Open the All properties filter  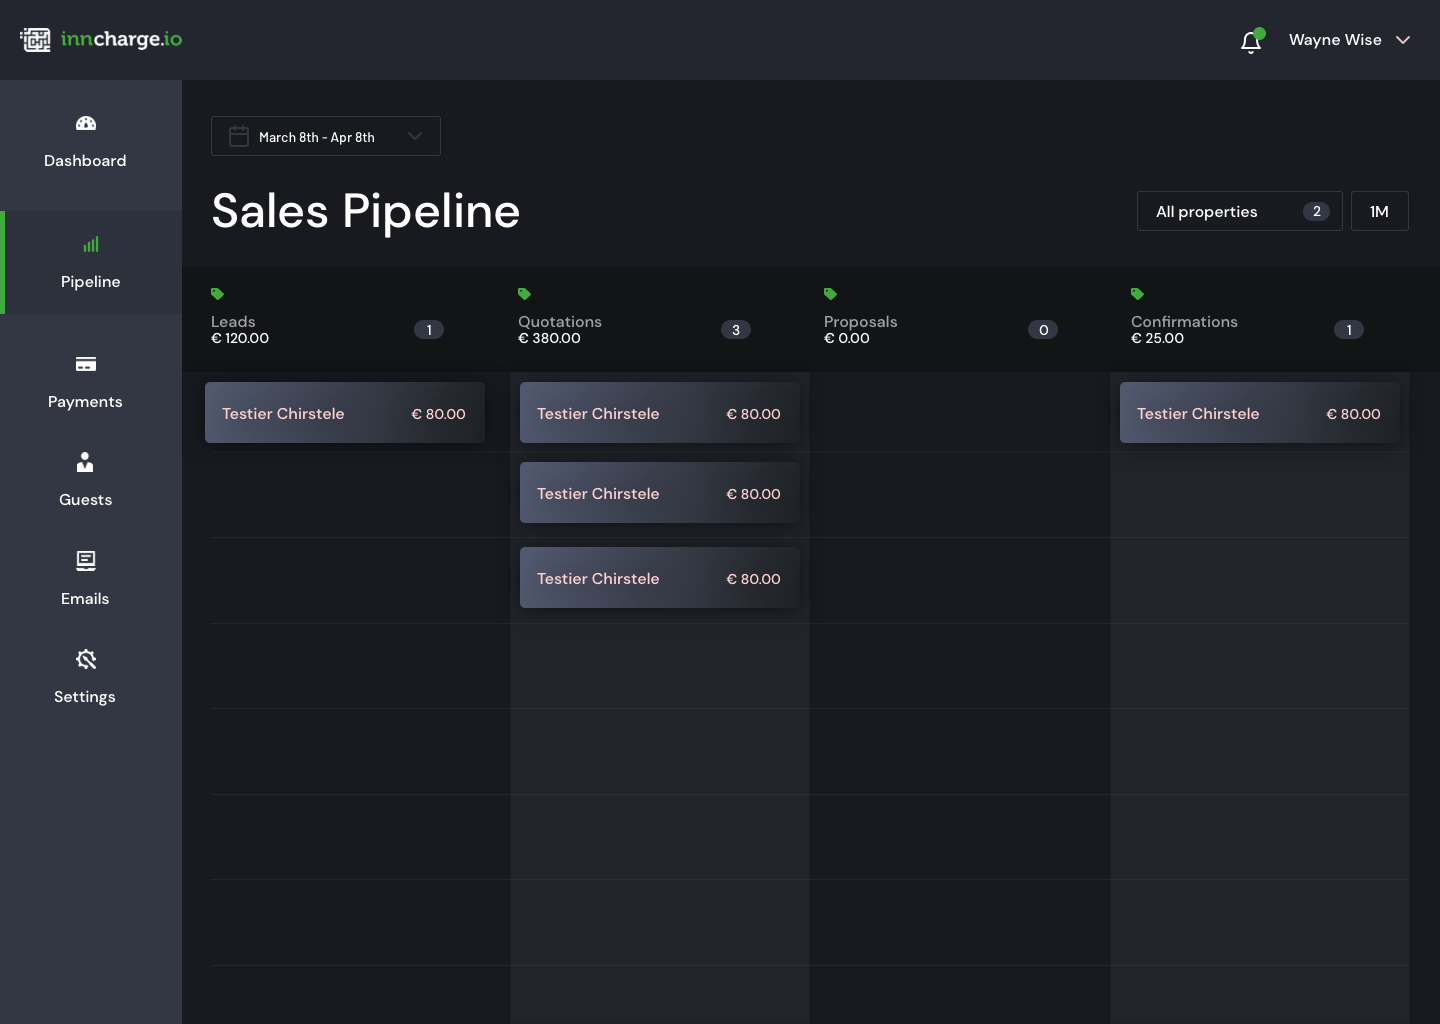click(1239, 211)
